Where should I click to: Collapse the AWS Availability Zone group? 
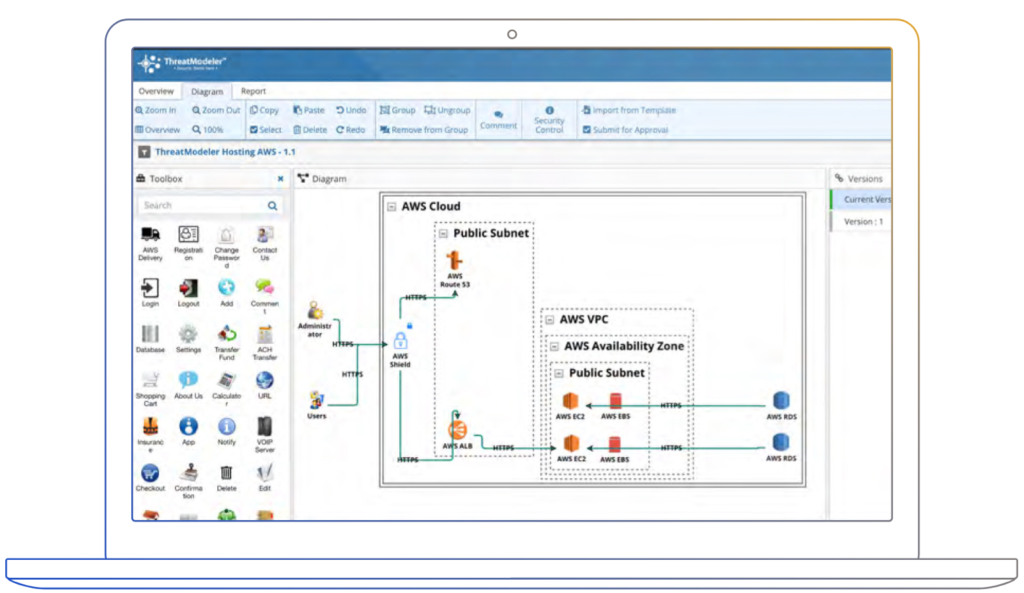point(554,347)
